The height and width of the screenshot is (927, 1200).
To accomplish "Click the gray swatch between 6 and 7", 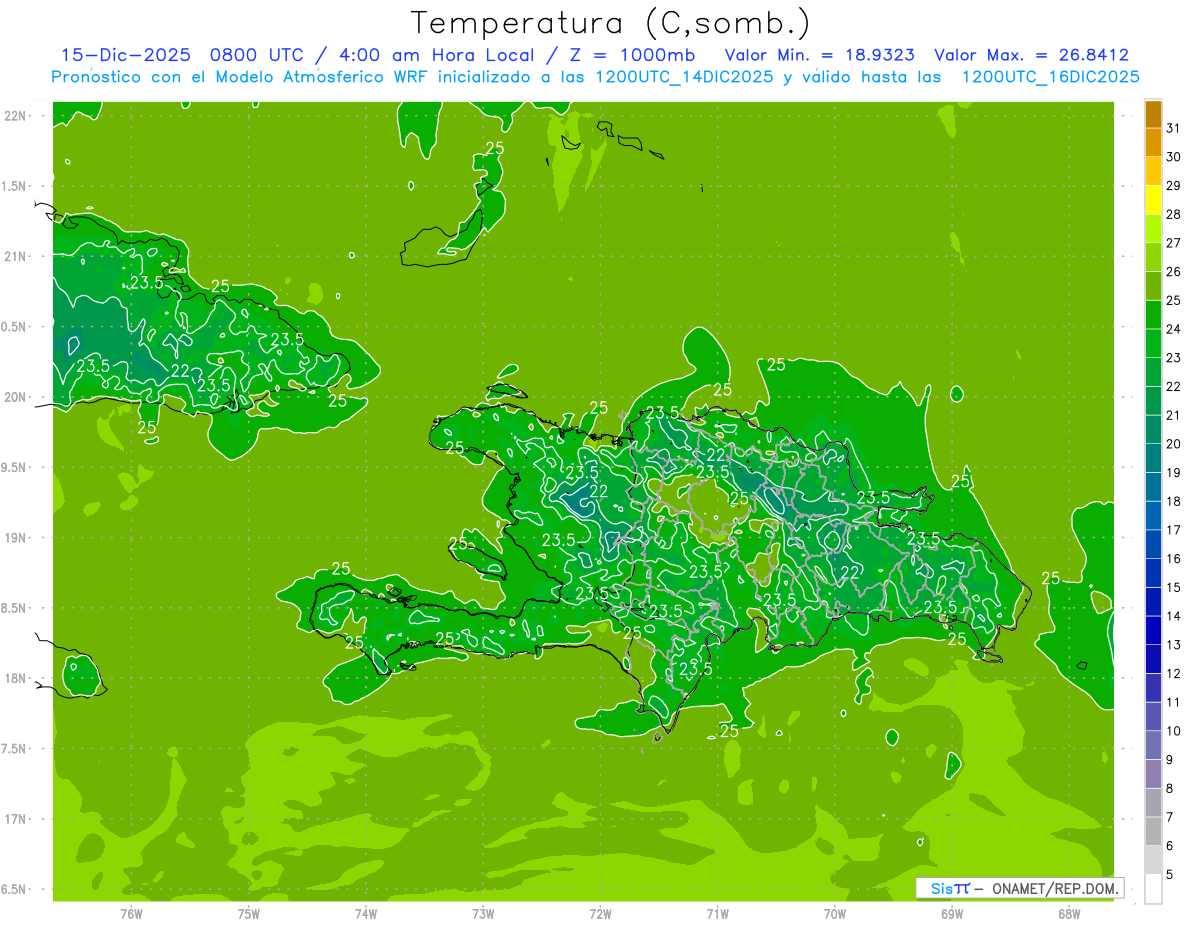I will point(1153,832).
